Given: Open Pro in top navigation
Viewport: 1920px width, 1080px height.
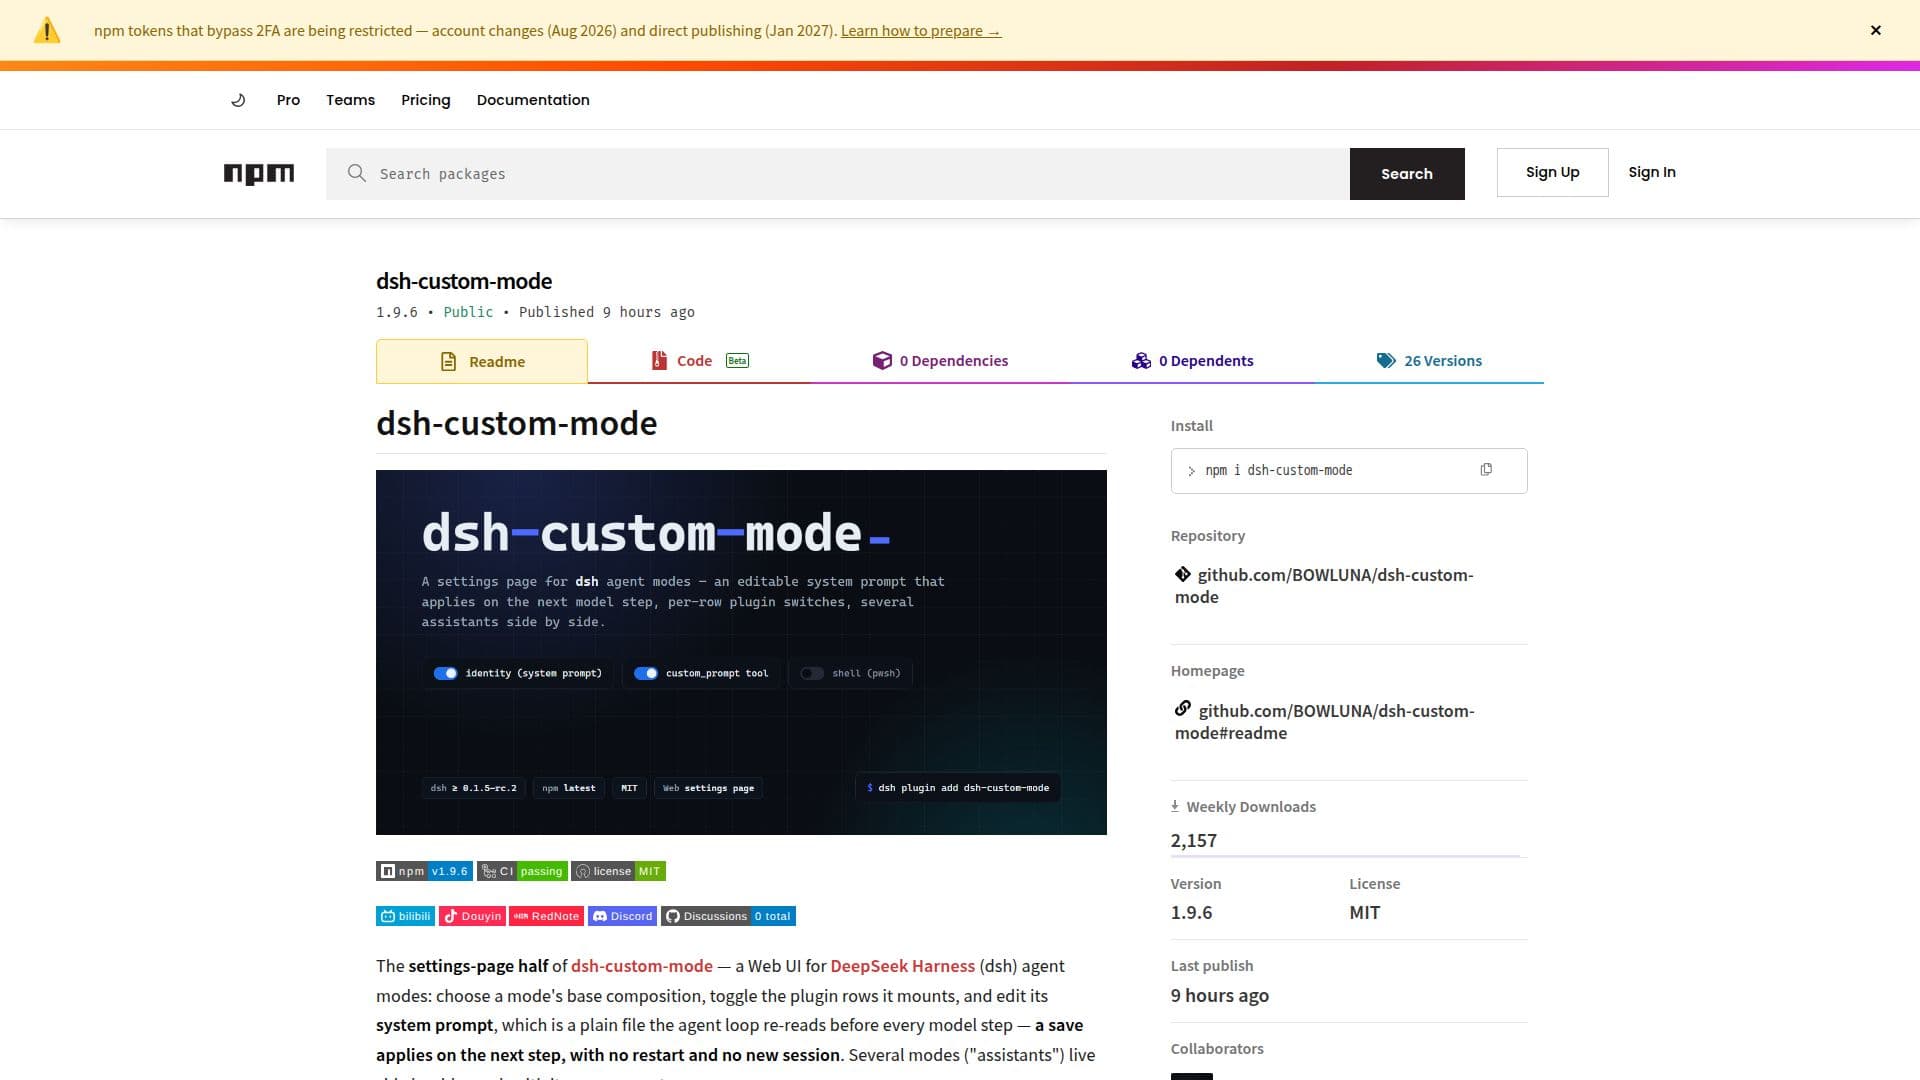Looking at the screenshot, I should [288, 100].
